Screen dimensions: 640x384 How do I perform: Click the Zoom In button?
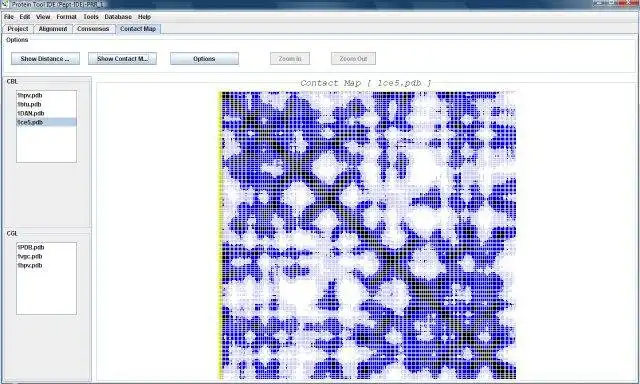[x=290, y=59]
